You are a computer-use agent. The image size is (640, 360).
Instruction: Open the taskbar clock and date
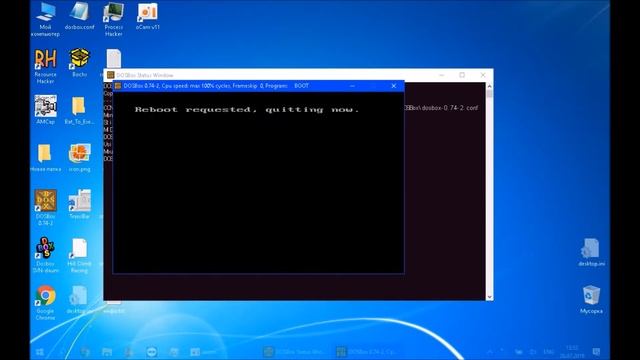[x=573, y=352]
